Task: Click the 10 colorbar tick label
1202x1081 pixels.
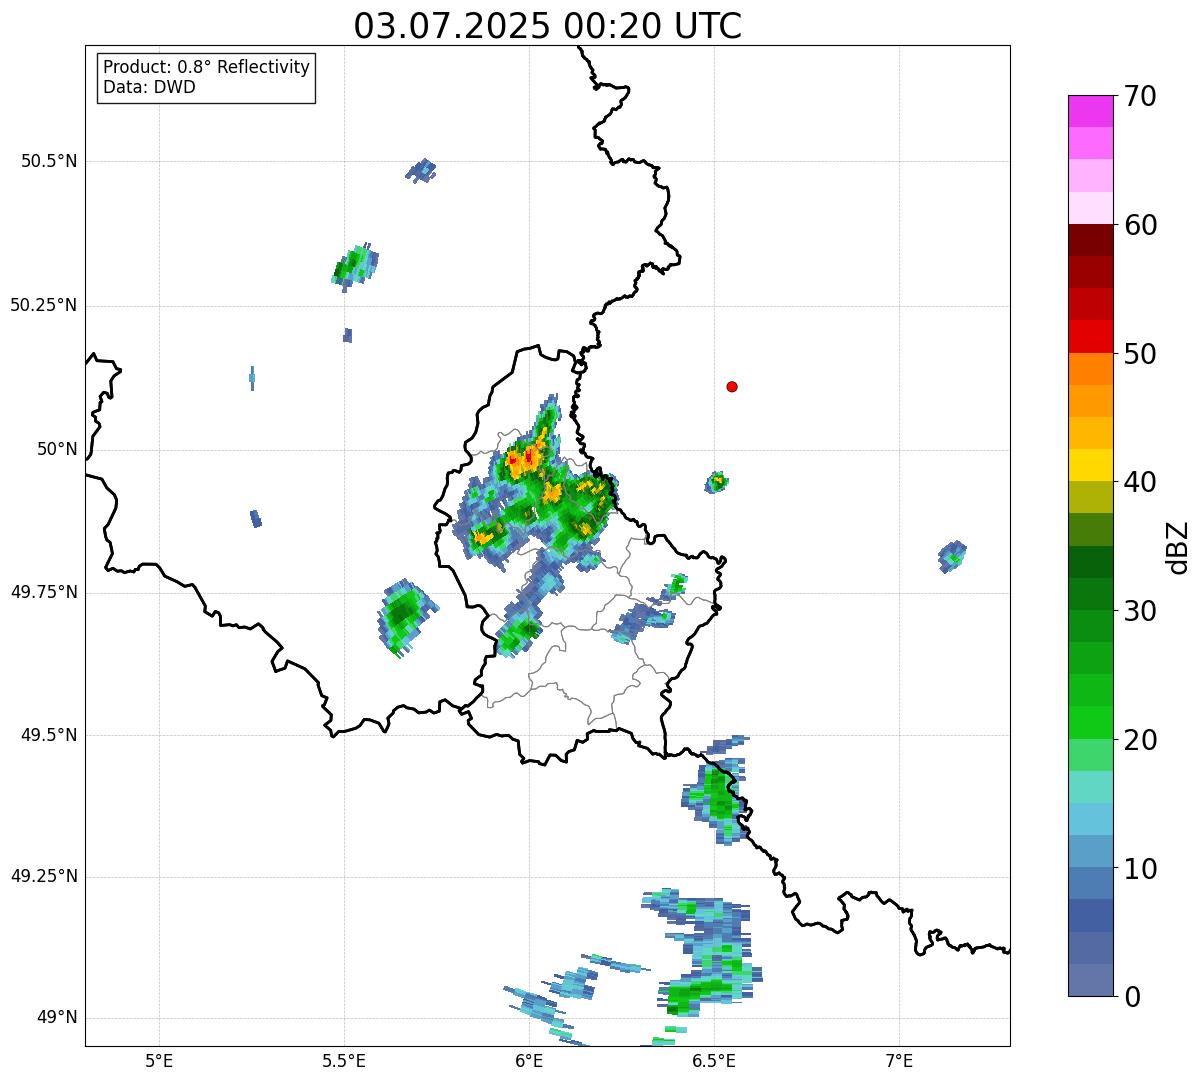Action: click(x=1140, y=869)
